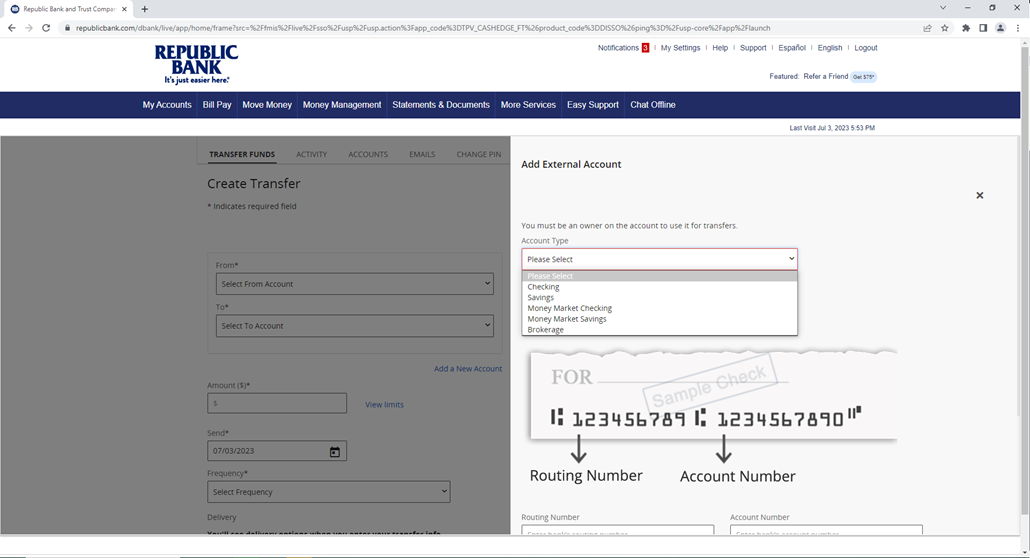This screenshot has height=558, width=1030.
Task: Open the Account Type dropdown
Action: (660, 259)
